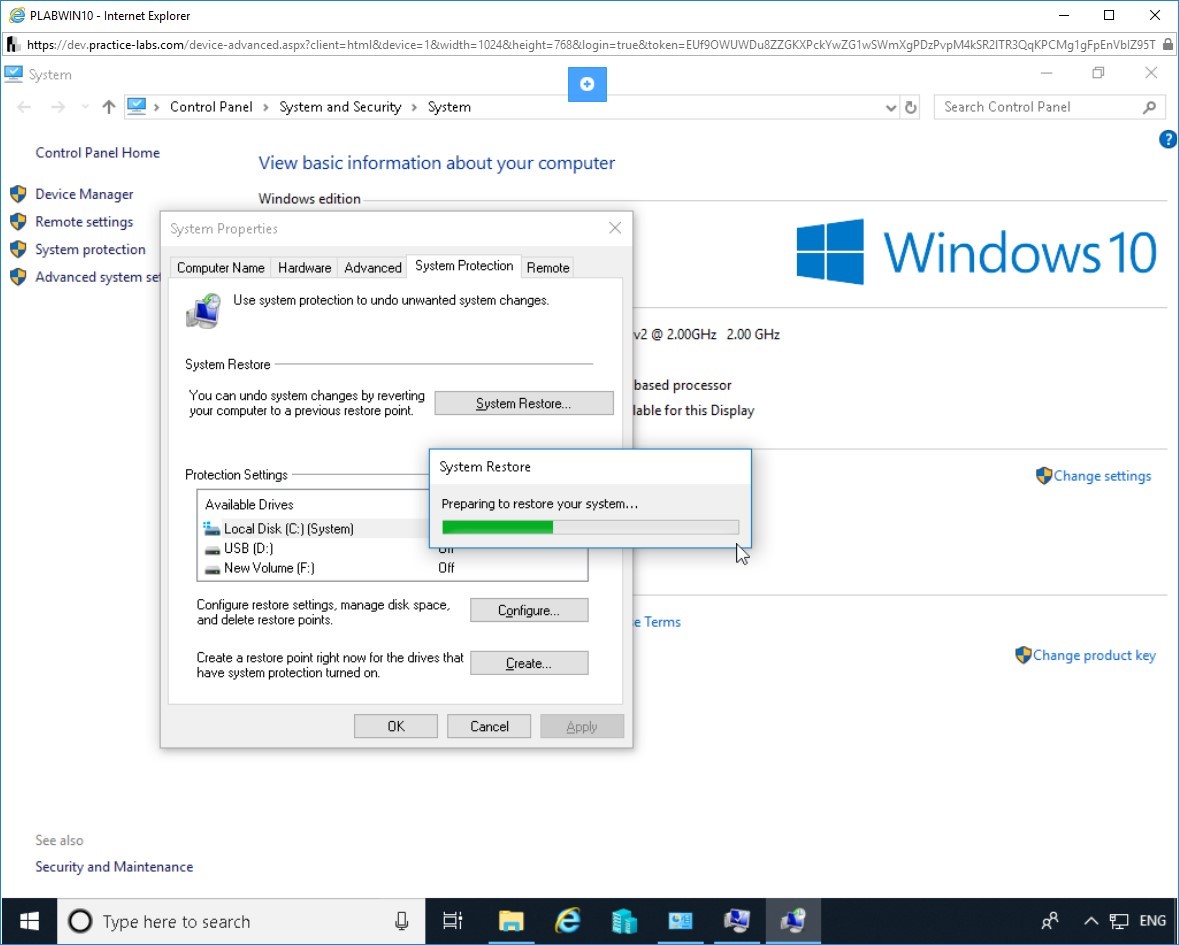Click Change settings link

coord(1102,476)
